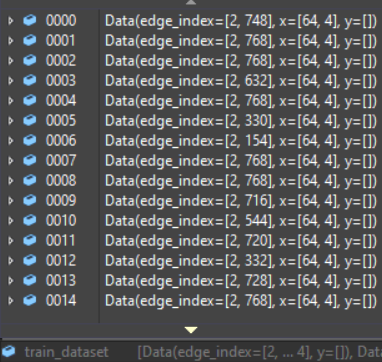Expand the 0013 list entry
This screenshot has width=382, height=362.
coord(11,281)
